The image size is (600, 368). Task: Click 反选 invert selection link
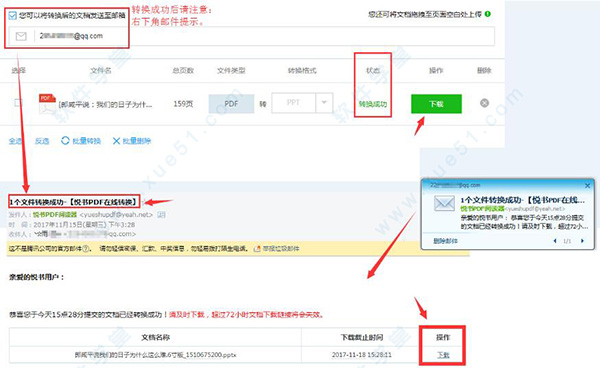coord(42,141)
